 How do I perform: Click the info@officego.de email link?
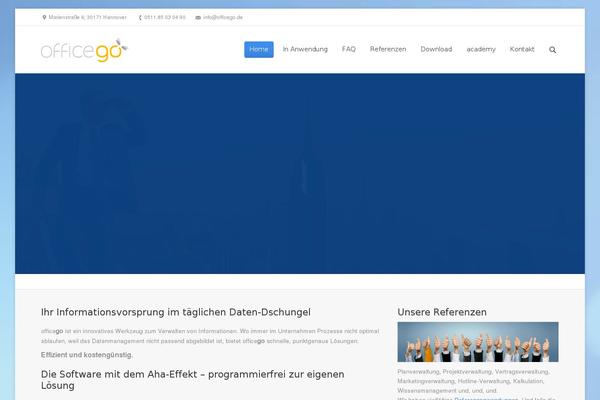pyautogui.click(x=223, y=18)
